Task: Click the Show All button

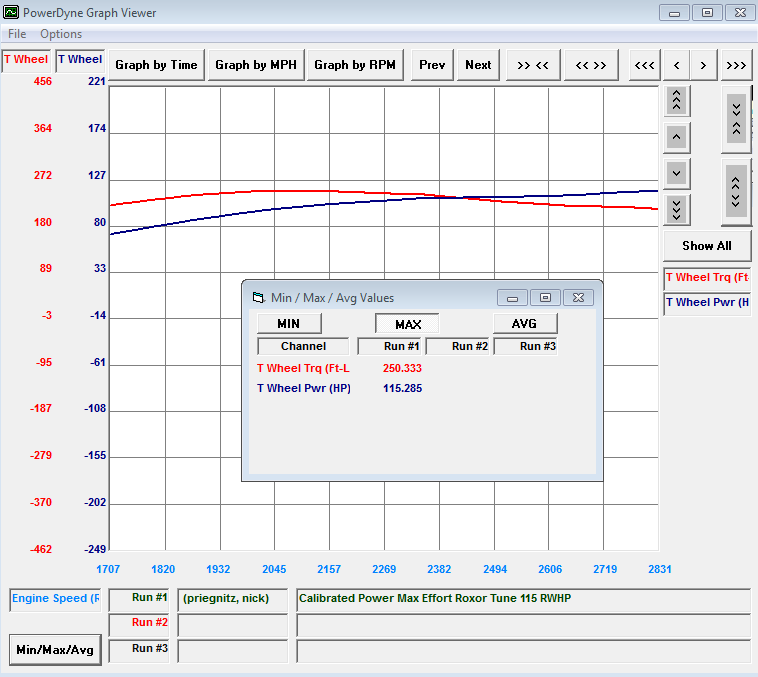Action: click(x=706, y=245)
